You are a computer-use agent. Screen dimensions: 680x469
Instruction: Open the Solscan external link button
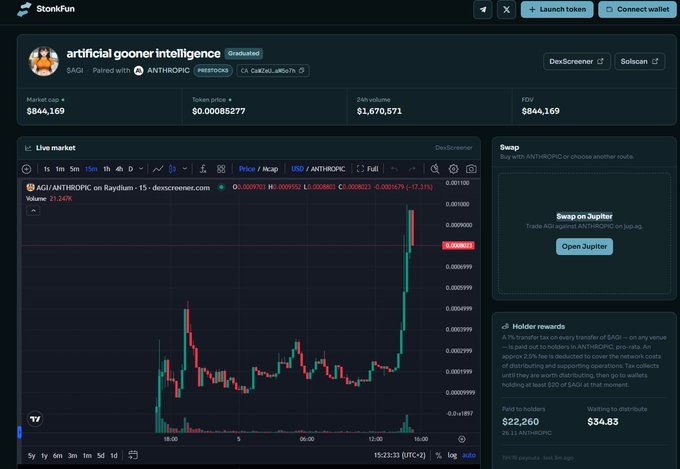pos(639,62)
